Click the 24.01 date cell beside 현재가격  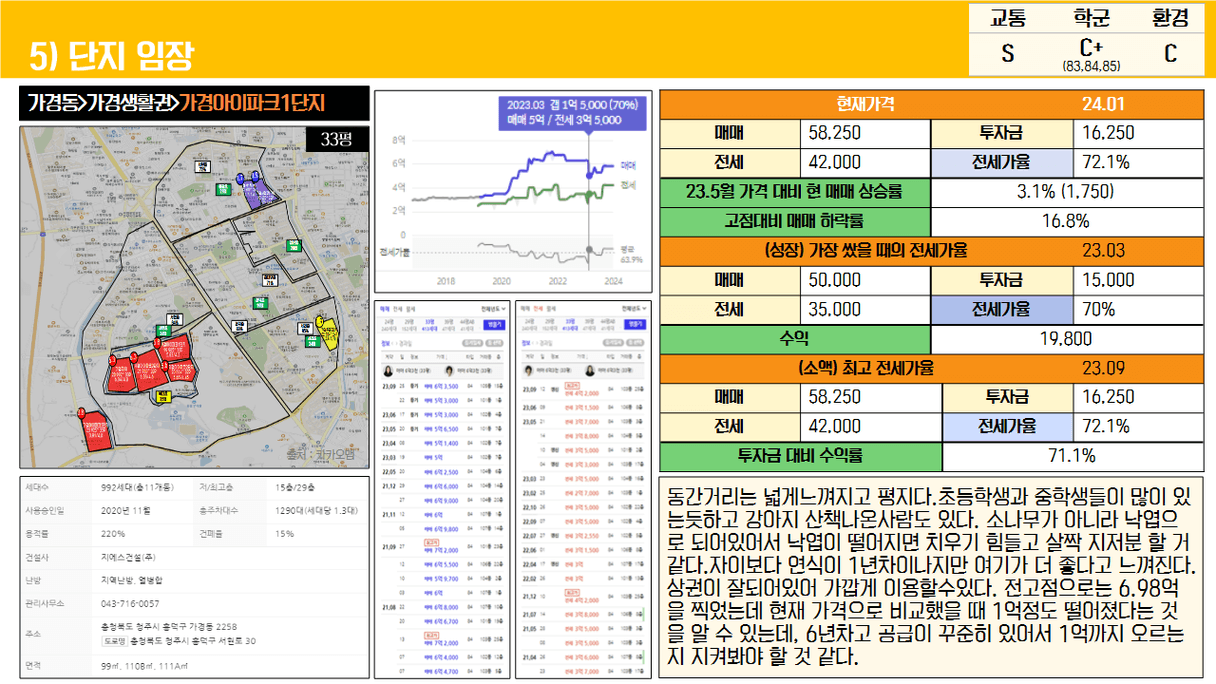1103,104
